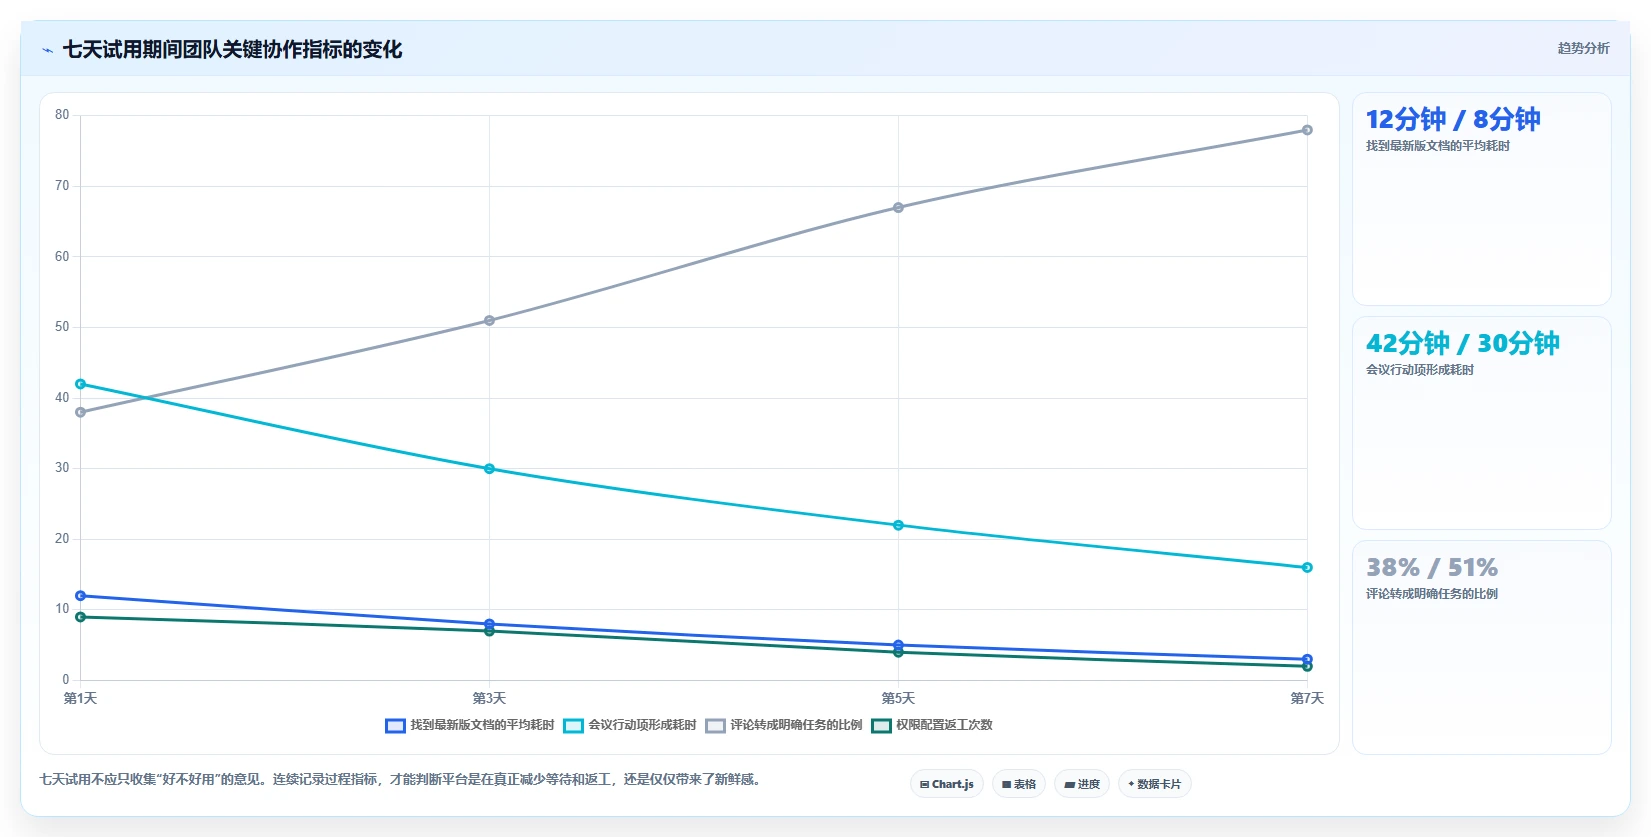Click the 表格 chip
Image resolution: width=1651 pixels, height=837 pixels.
(1019, 784)
